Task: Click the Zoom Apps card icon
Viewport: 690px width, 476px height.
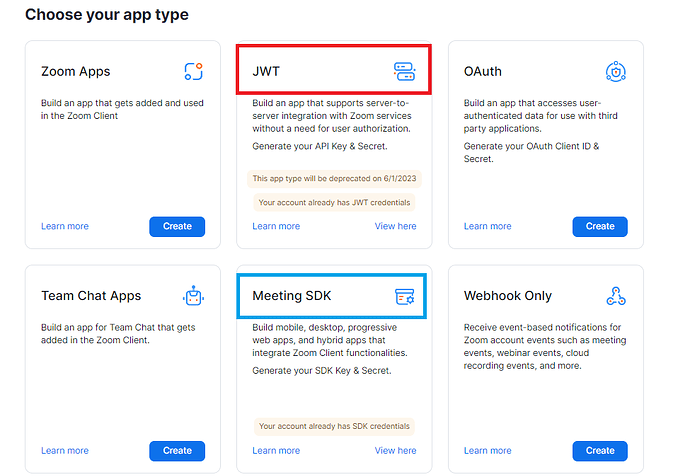Action: click(x=193, y=71)
